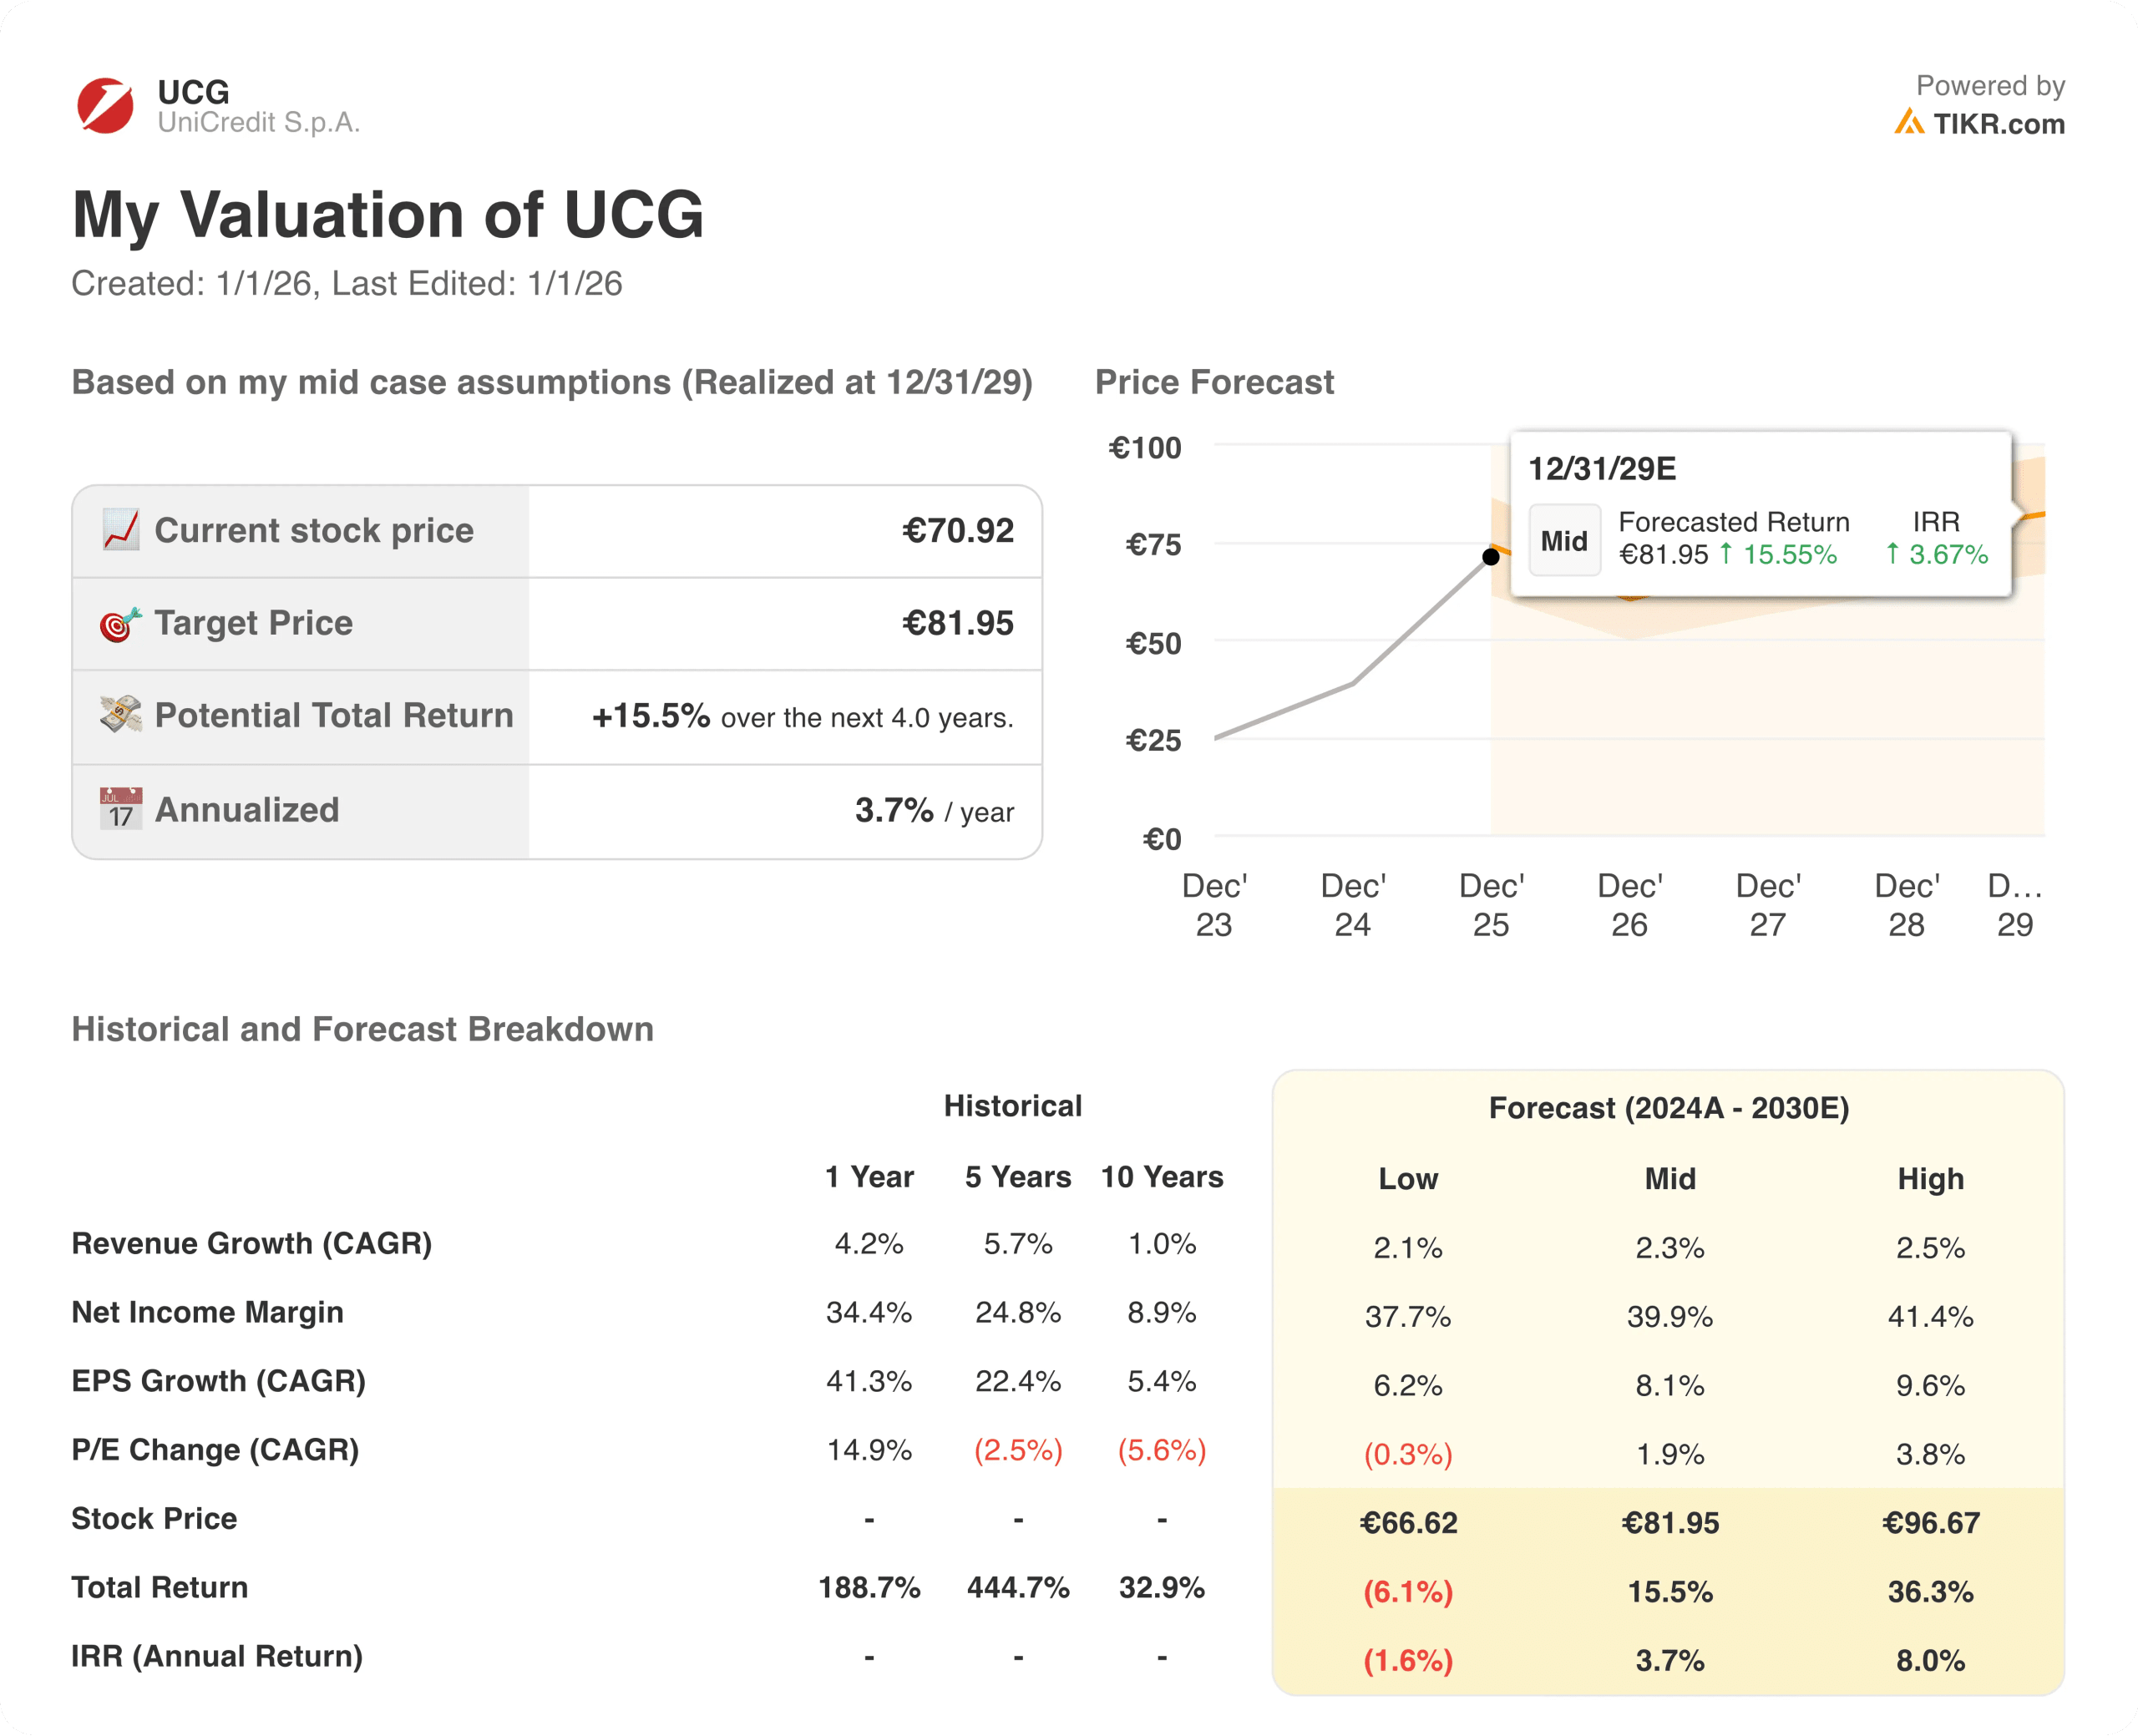Click the Mid badge in the chart tooltip
This screenshot has height=1736, width=2138.
1564,541
